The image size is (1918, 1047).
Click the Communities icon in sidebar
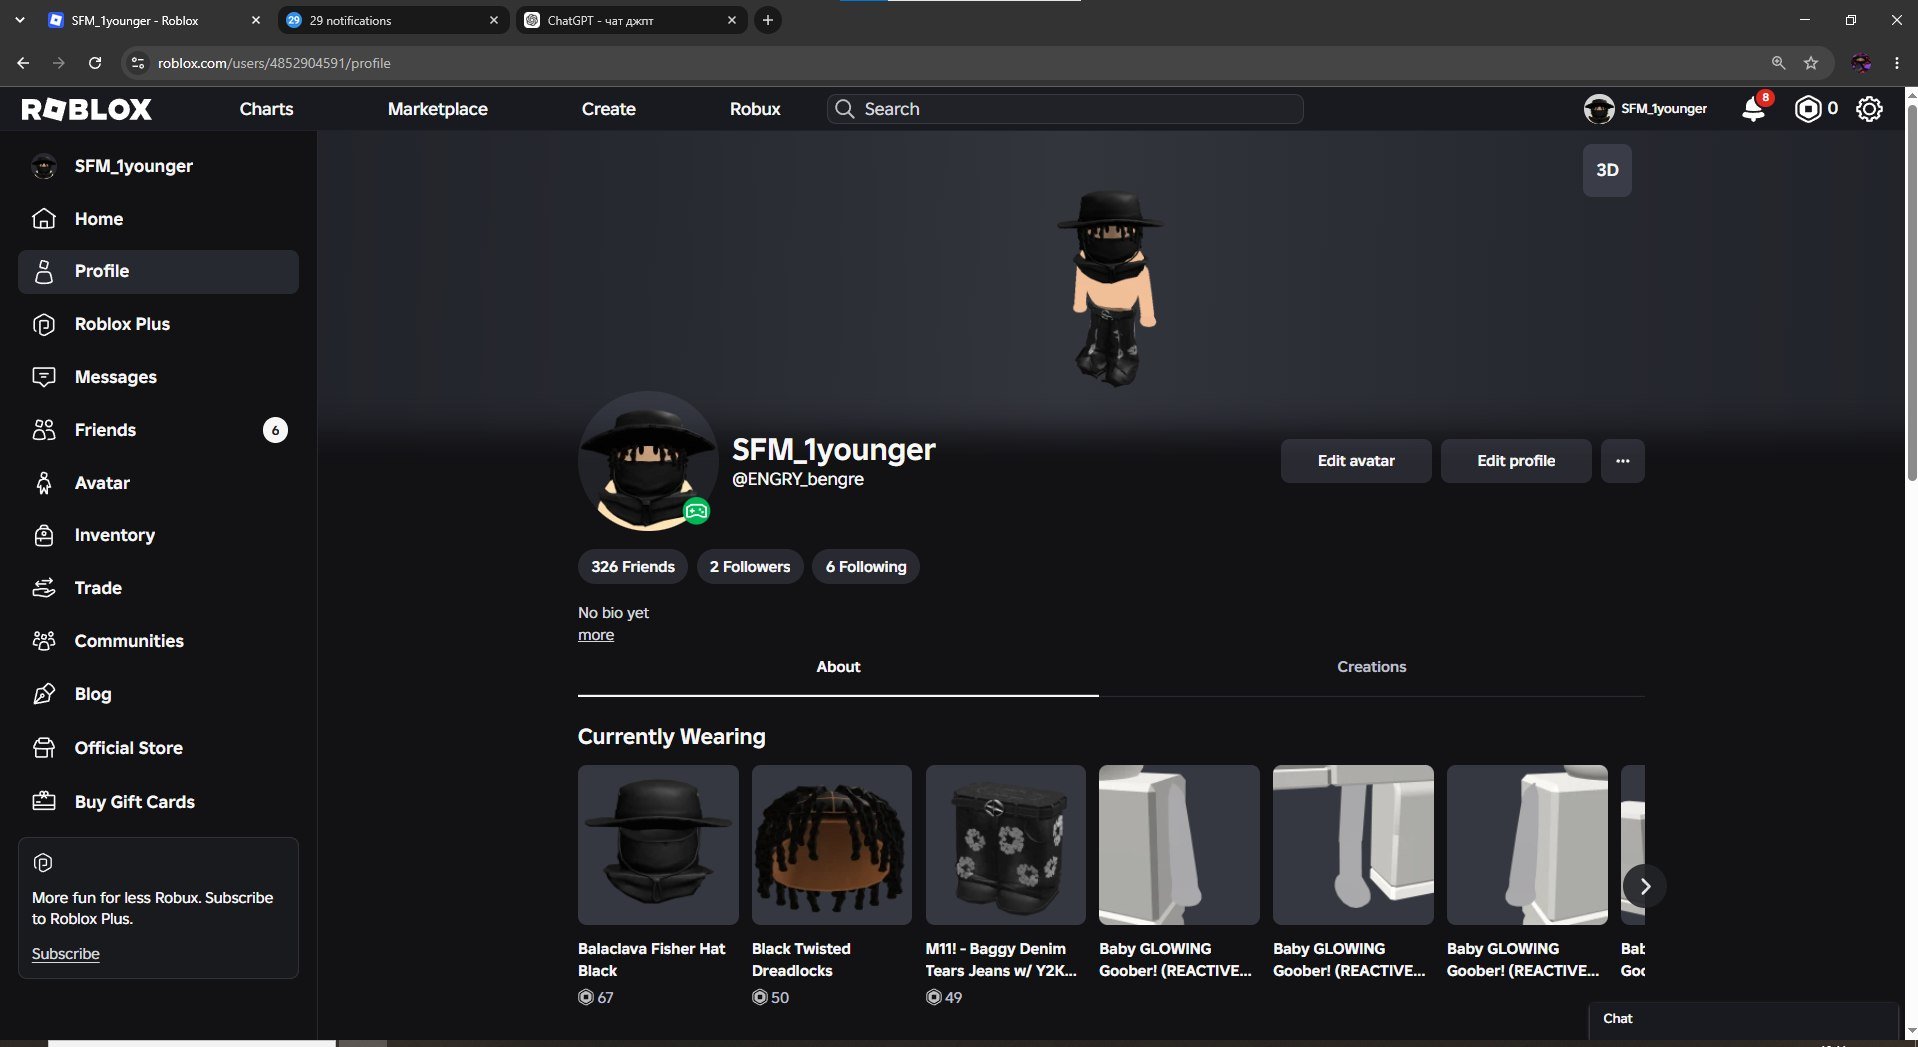(44, 641)
